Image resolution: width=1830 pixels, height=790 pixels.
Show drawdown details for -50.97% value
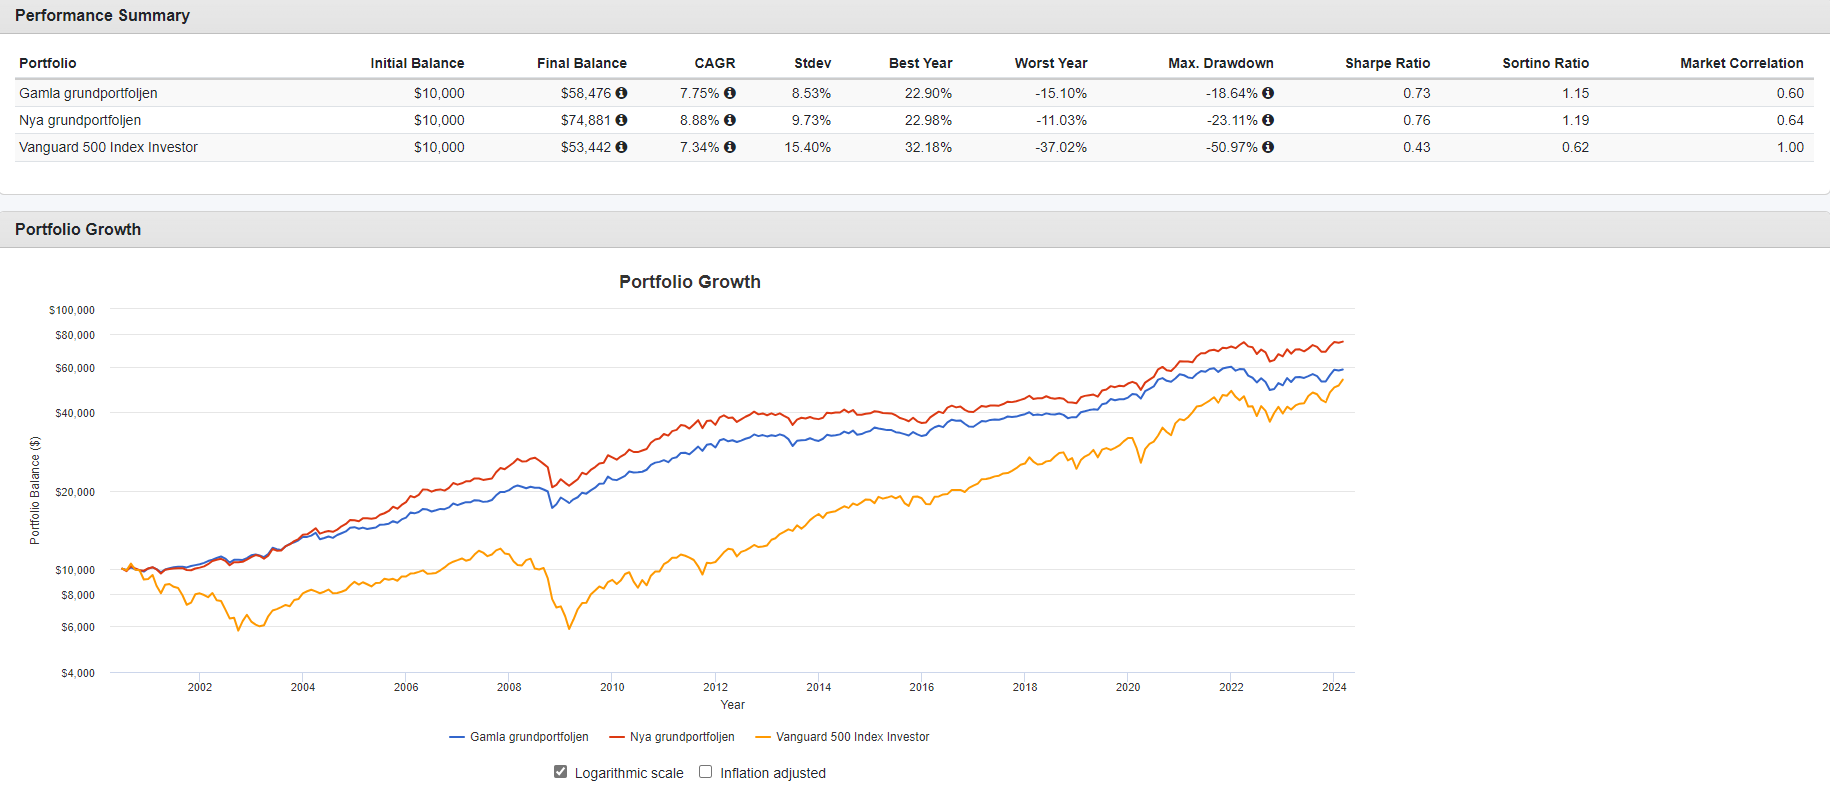tap(1268, 147)
